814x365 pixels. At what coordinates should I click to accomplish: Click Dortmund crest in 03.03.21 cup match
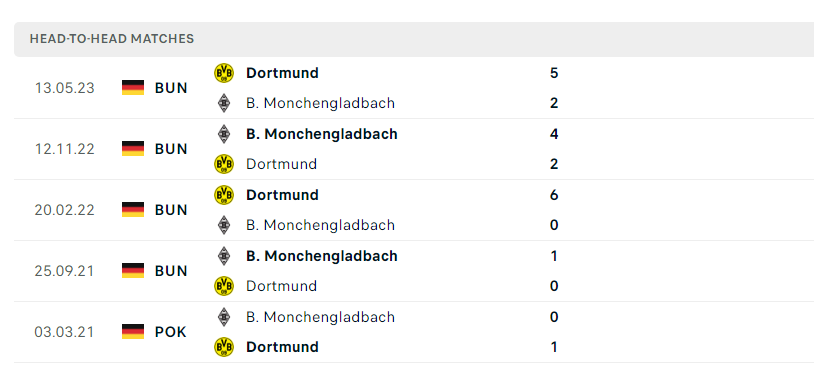tap(224, 347)
